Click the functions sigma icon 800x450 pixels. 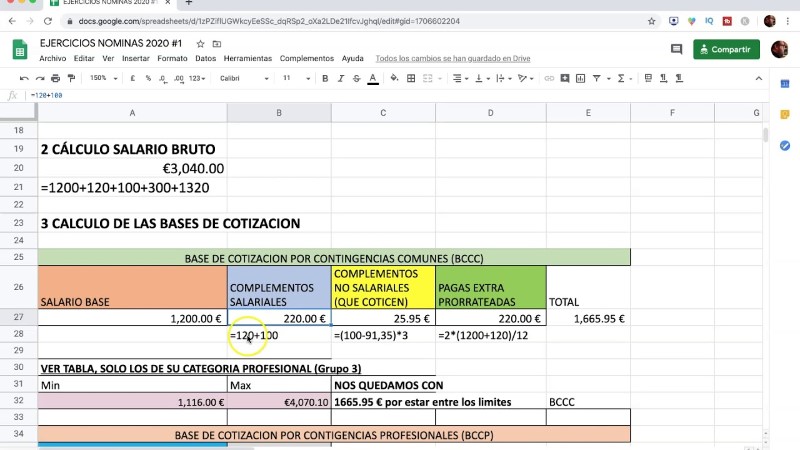click(x=621, y=79)
